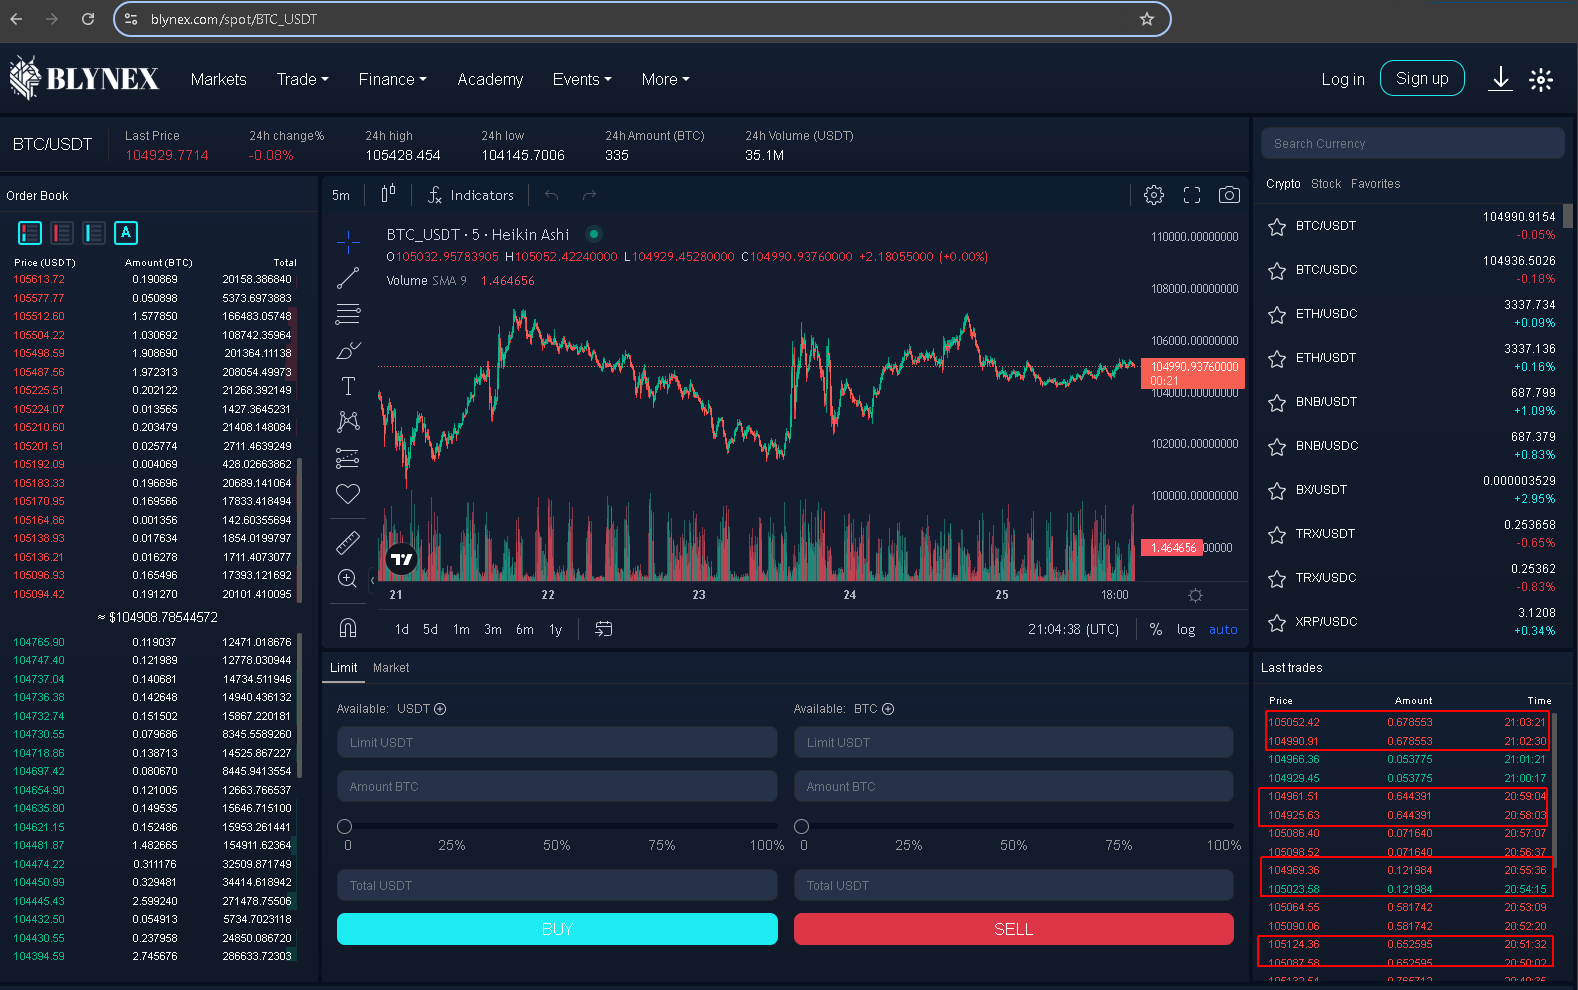1578x990 pixels.
Task: Take a chart snapshot with camera icon
Action: tap(1229, 195)
